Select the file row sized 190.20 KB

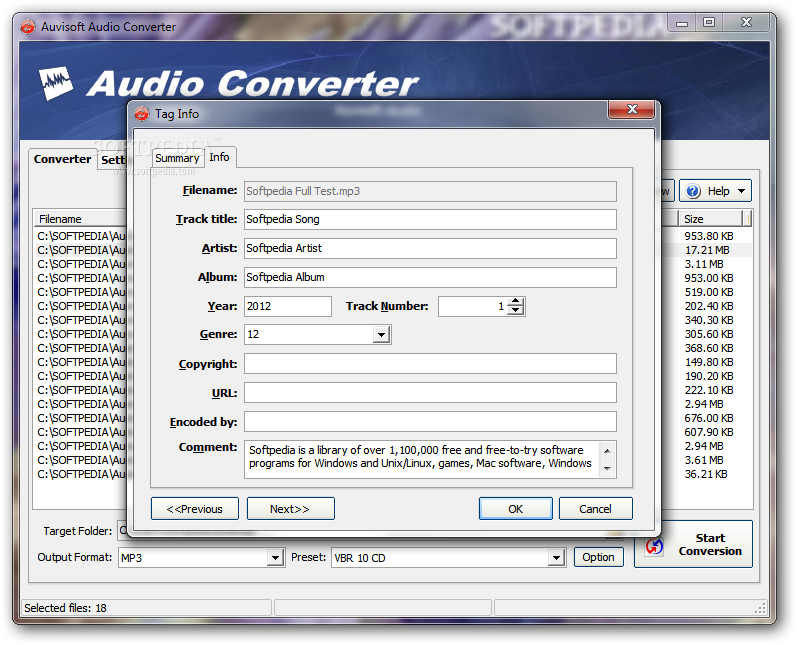click(709, 376)
